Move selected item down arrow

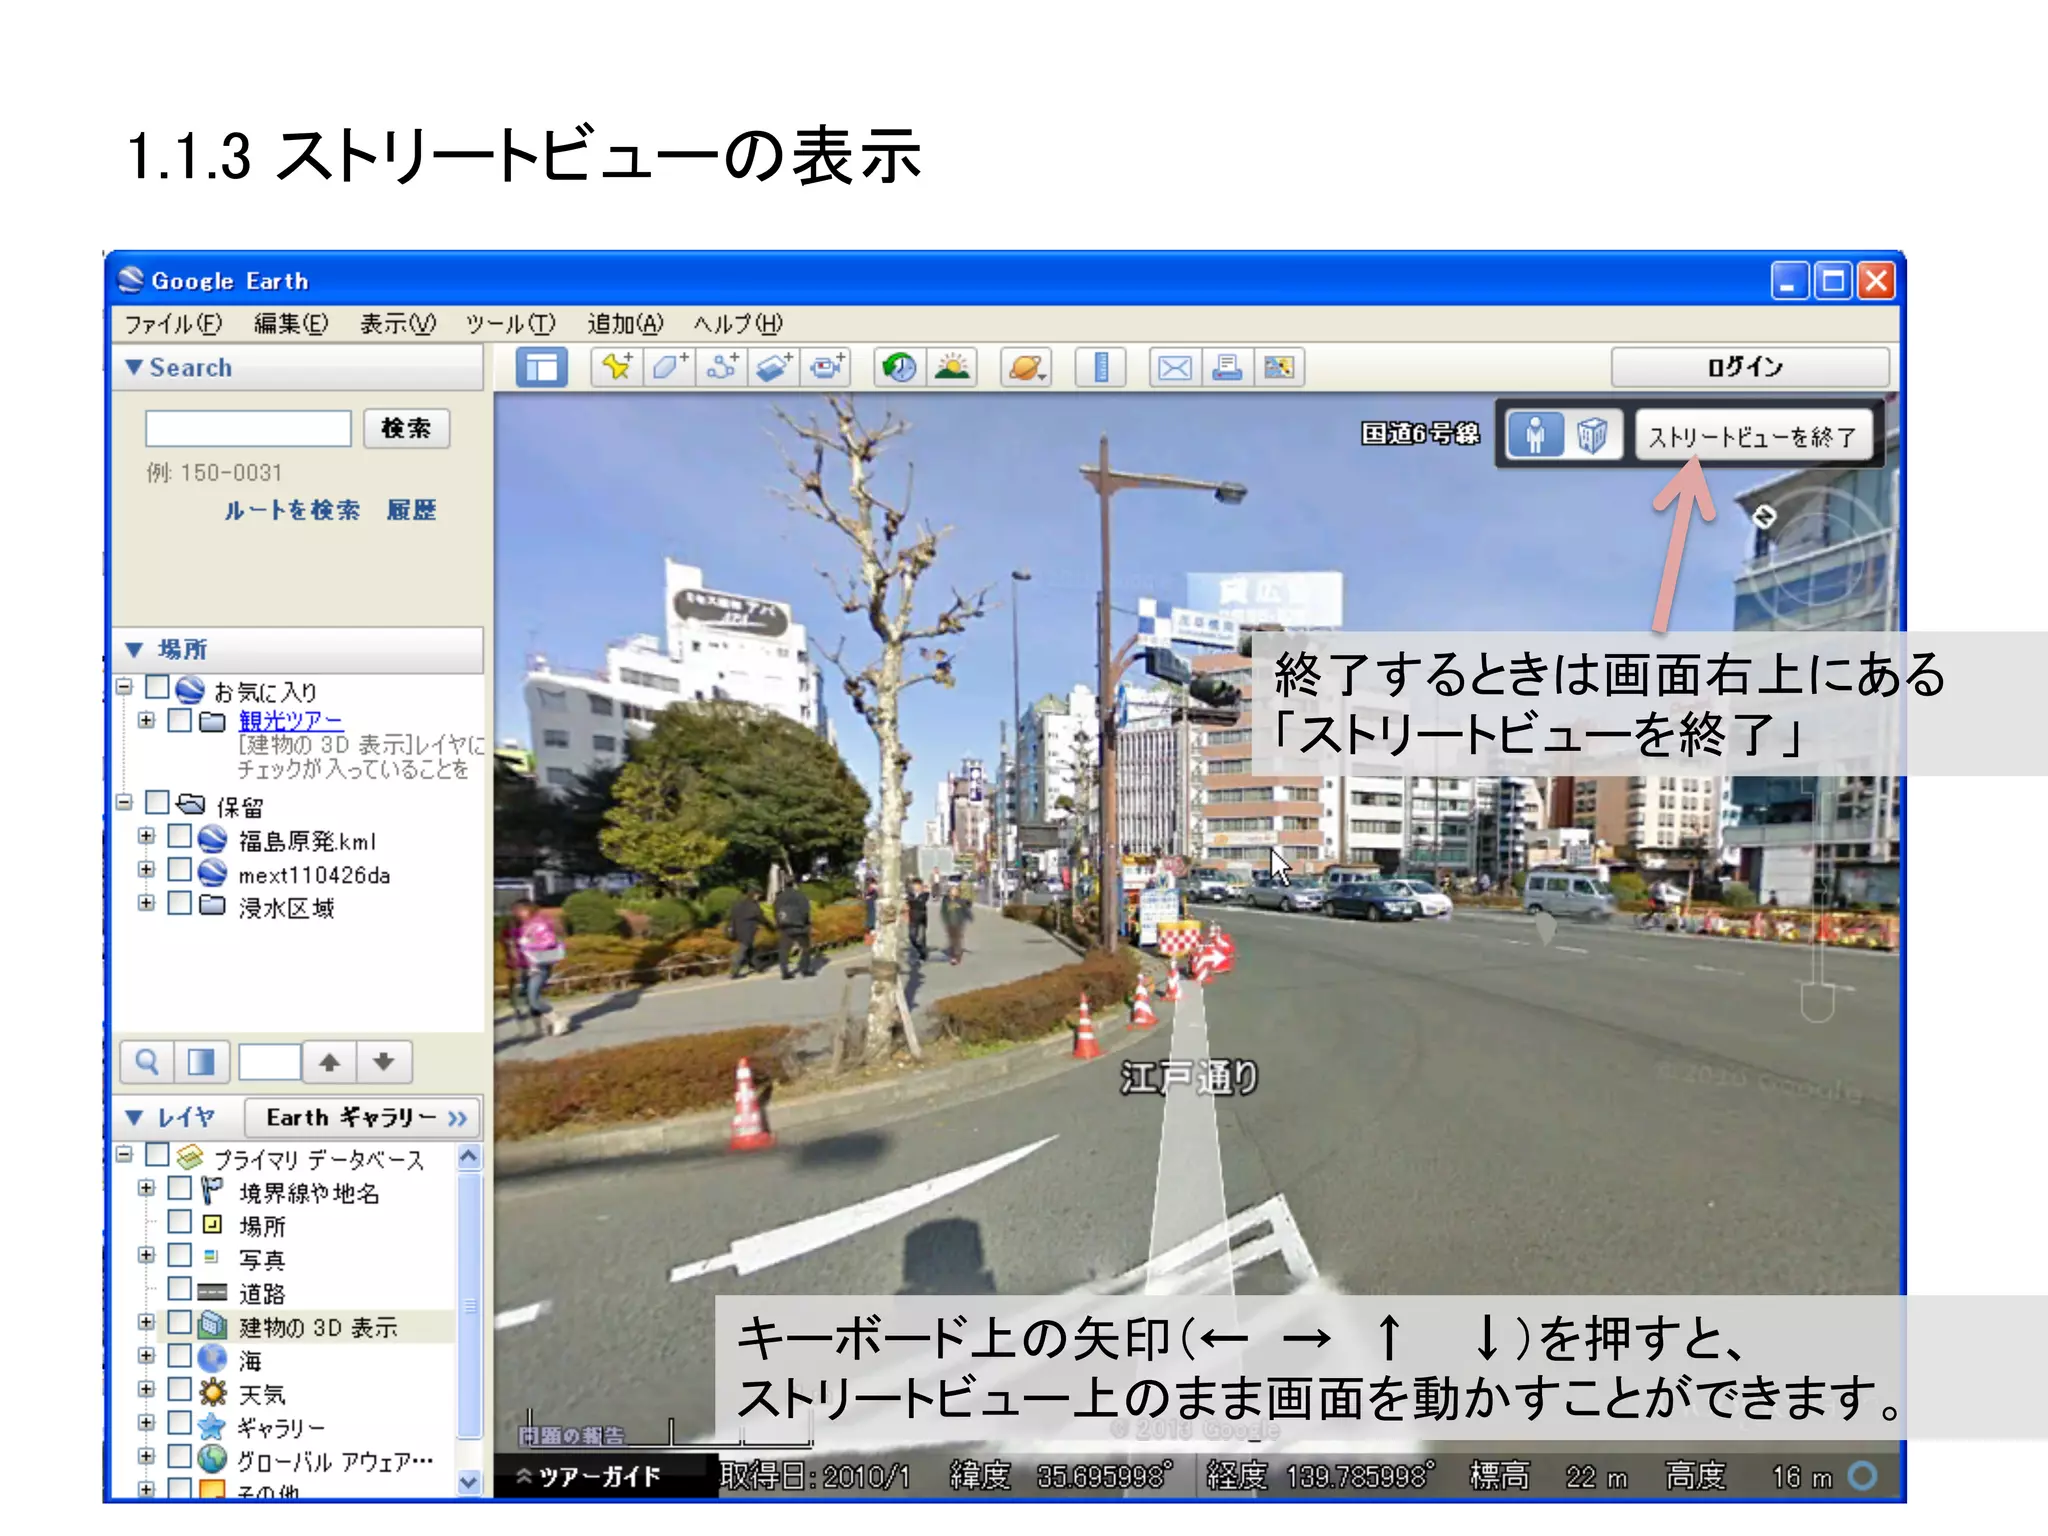[384, 1062]
